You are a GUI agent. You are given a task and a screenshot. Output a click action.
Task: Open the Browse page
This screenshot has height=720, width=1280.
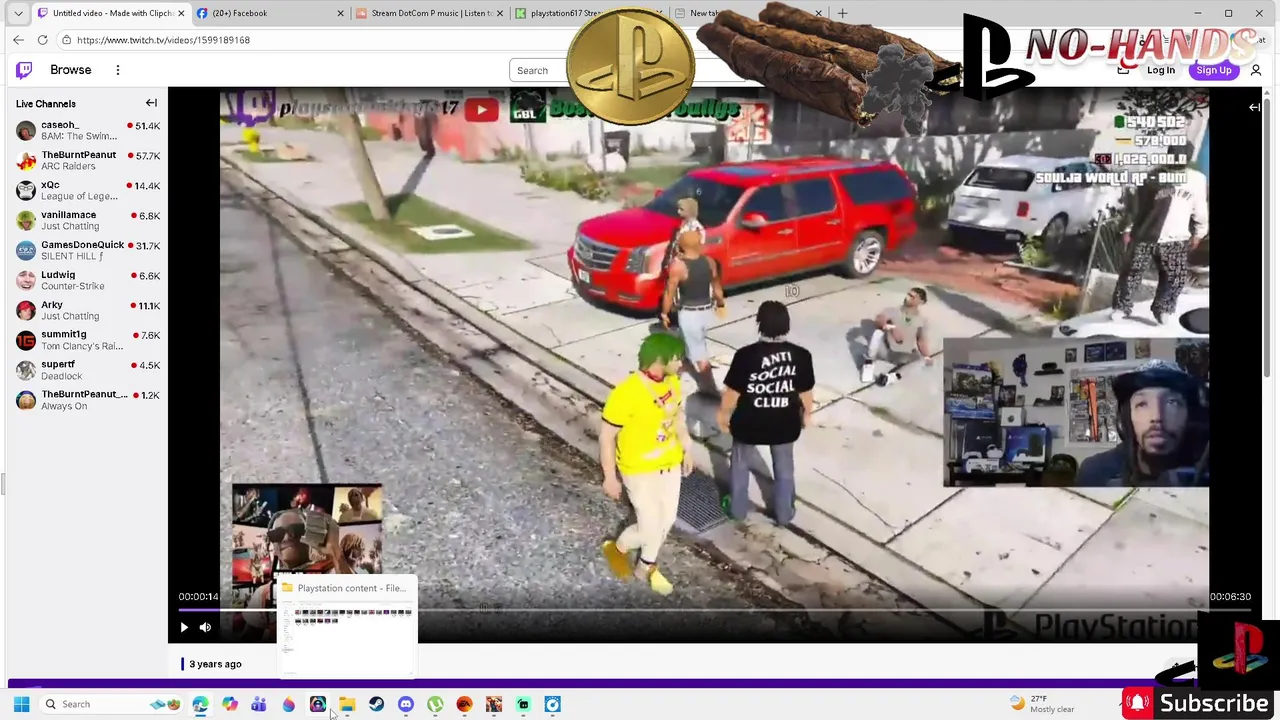71,70
